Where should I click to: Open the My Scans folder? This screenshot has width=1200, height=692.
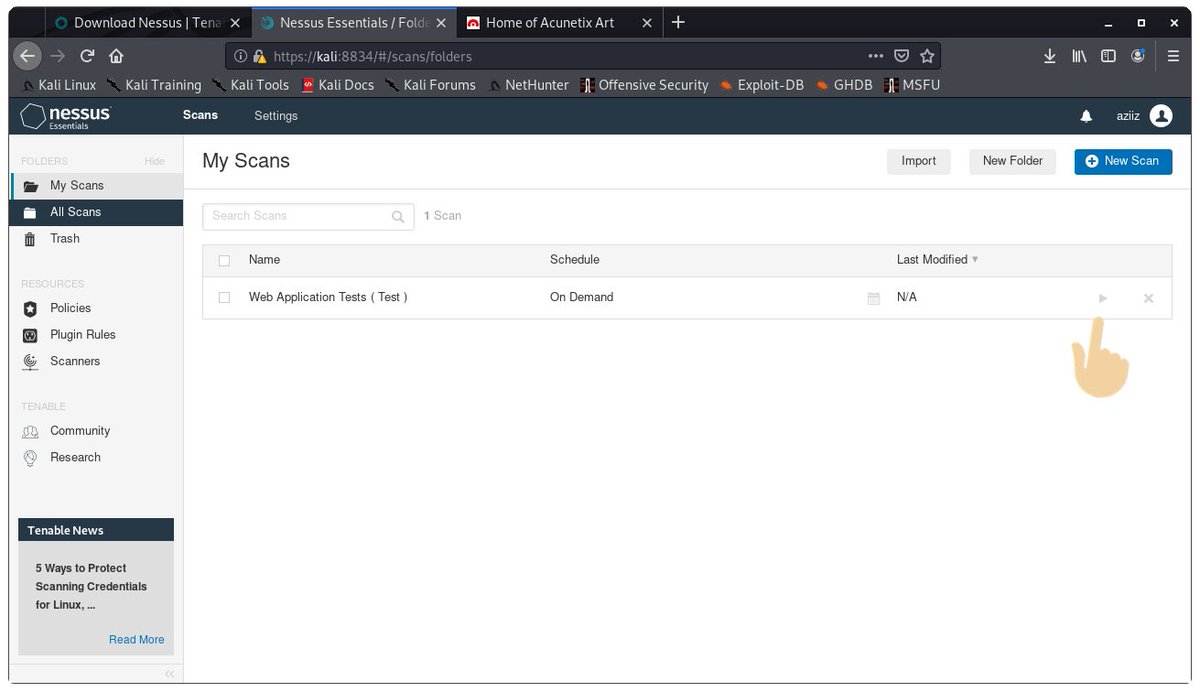pyautogui.click(x=97, y=185)
